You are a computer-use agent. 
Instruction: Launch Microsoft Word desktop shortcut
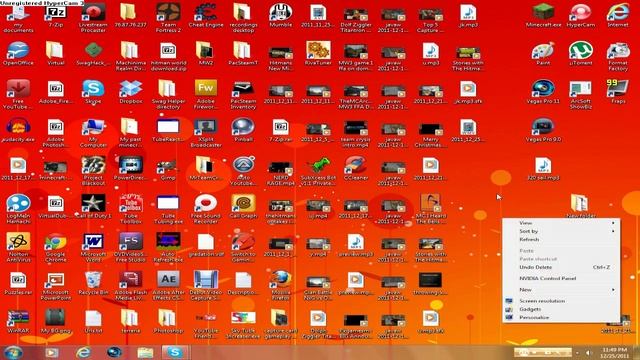click(93, 242)
